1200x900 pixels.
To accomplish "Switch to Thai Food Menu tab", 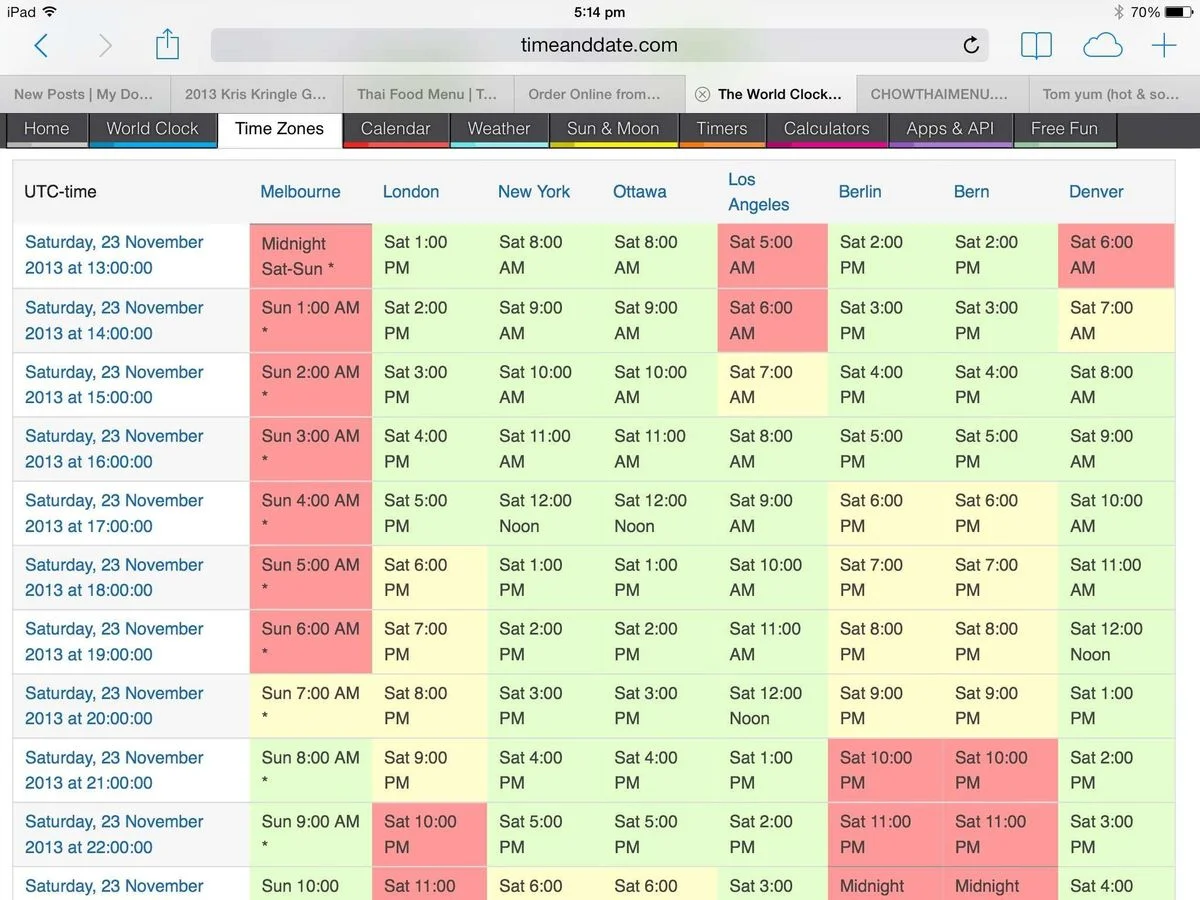I will point(427,94).
